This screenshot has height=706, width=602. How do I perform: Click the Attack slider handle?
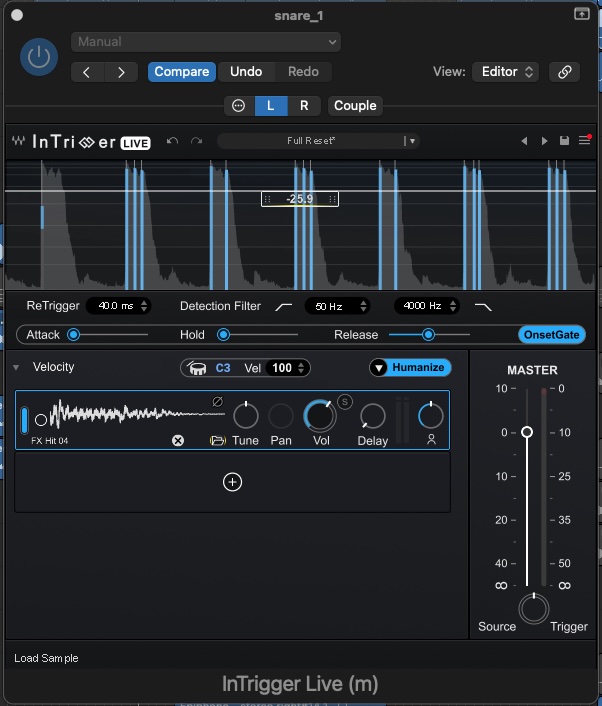[x=73, y=335]
